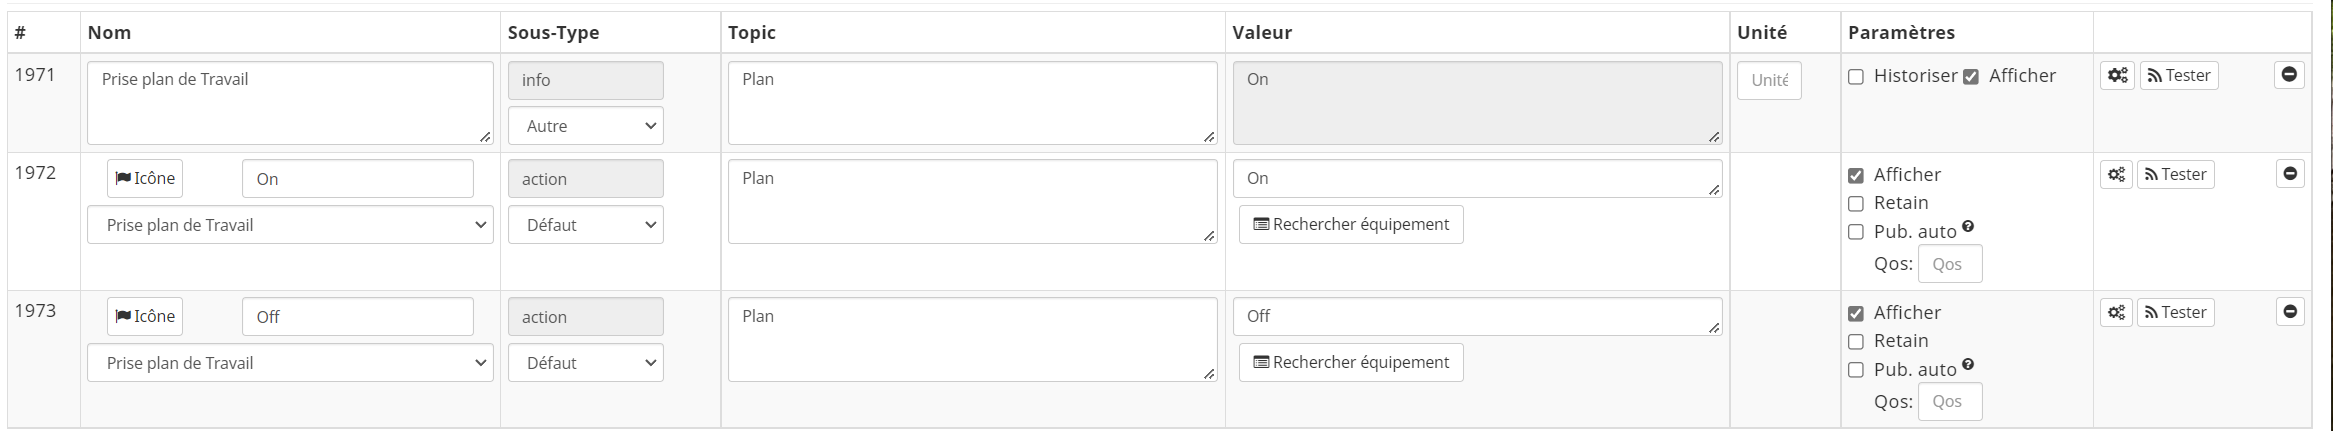Choose an icon for the On command
The width and height of the screenshot is (2333, 431).
[145, 179]
